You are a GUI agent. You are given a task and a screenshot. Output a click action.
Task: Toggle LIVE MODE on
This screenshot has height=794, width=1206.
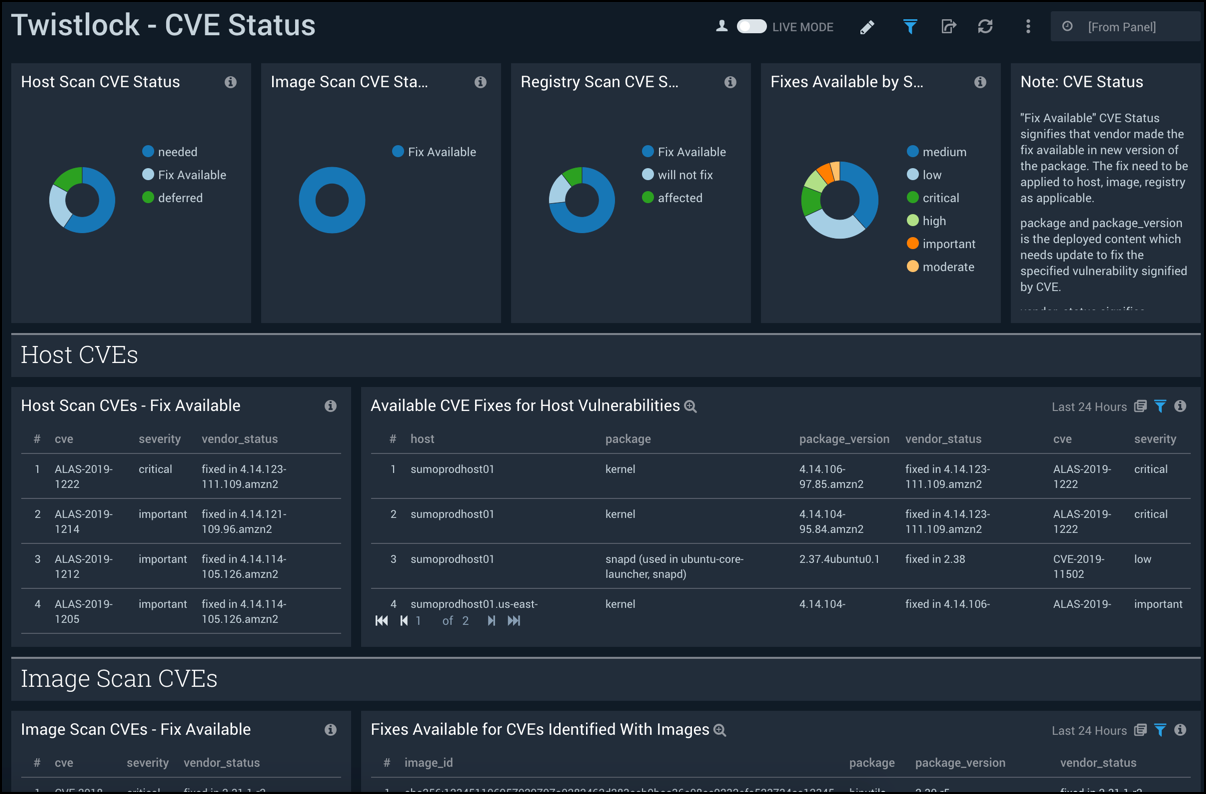[750, 27]
